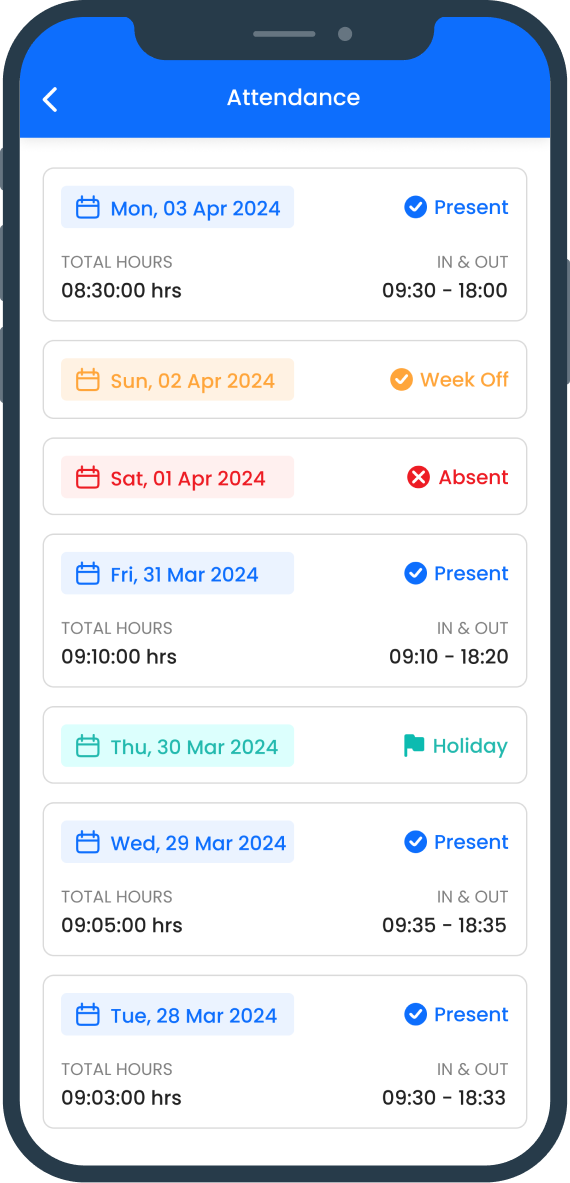The width and height of the screenshot is (570, 1183).
Task: Click blue Present checkmark for 03 Apr
Action: coord(415,207)
